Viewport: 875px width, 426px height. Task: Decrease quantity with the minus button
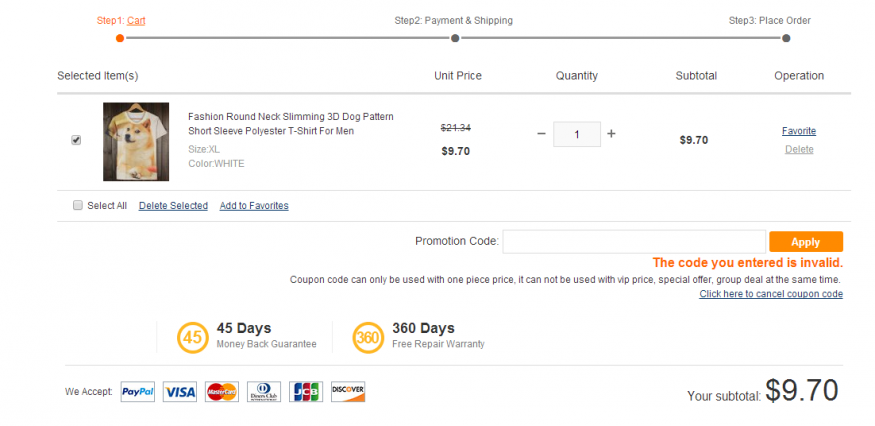pos(541,134)
